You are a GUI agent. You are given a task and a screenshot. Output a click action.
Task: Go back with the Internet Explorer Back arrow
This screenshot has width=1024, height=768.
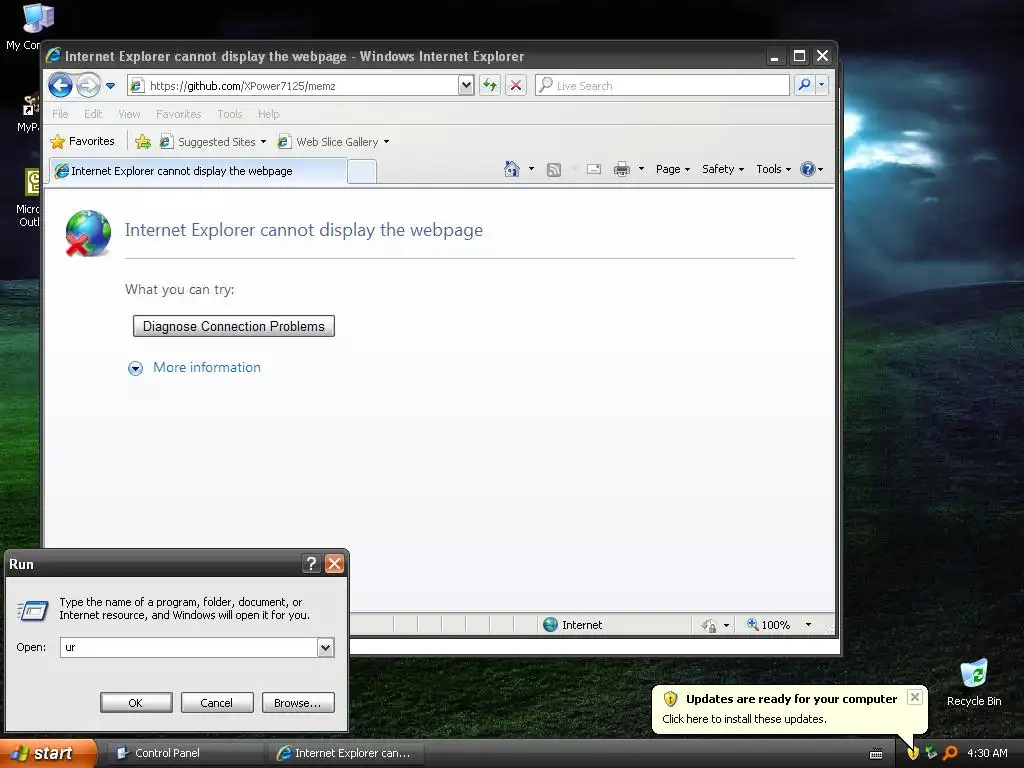point(60,85)
